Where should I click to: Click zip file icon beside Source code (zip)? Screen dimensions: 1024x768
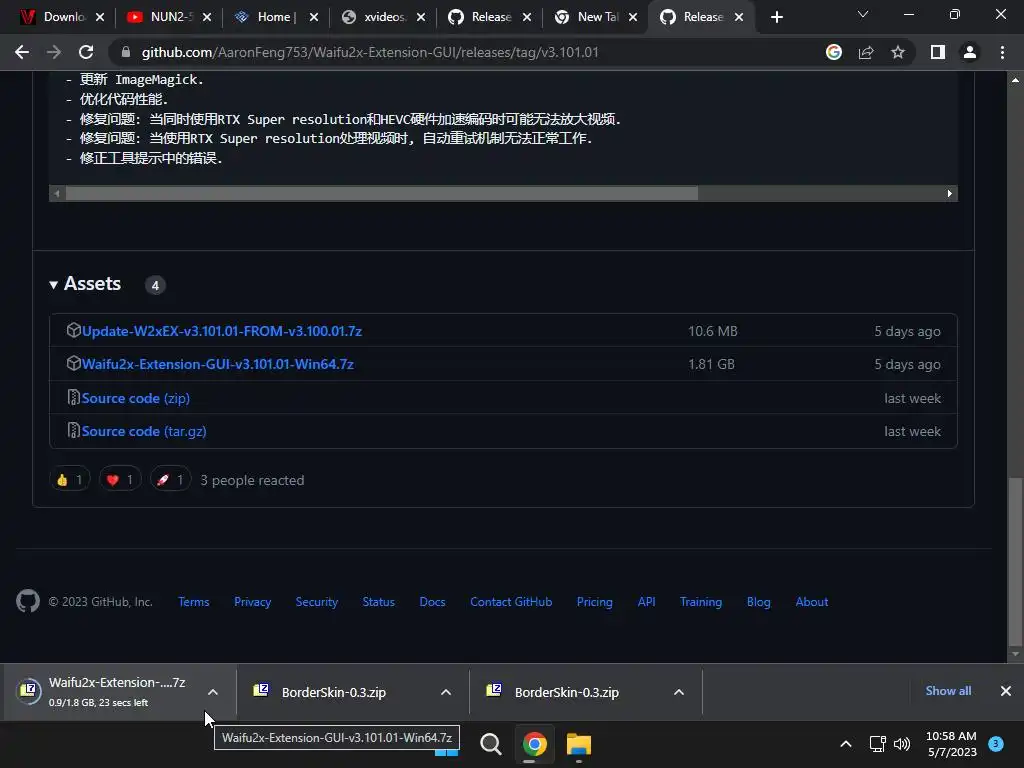pyautogui.click(x=73, y=397)
